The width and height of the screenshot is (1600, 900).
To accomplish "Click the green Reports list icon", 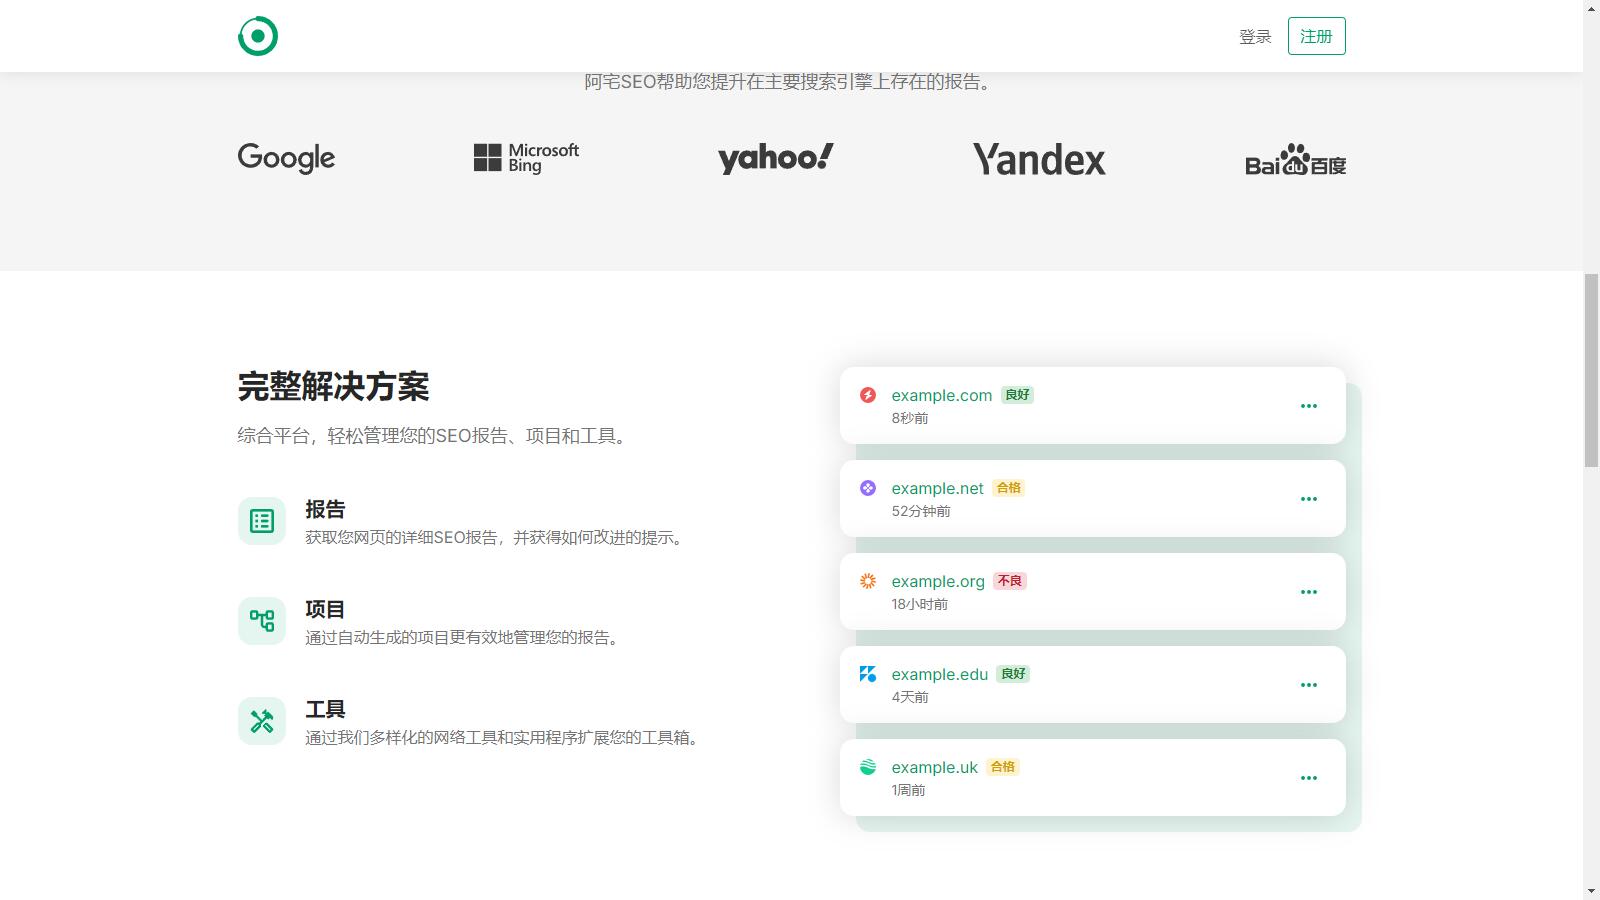I will click(262, 521).
